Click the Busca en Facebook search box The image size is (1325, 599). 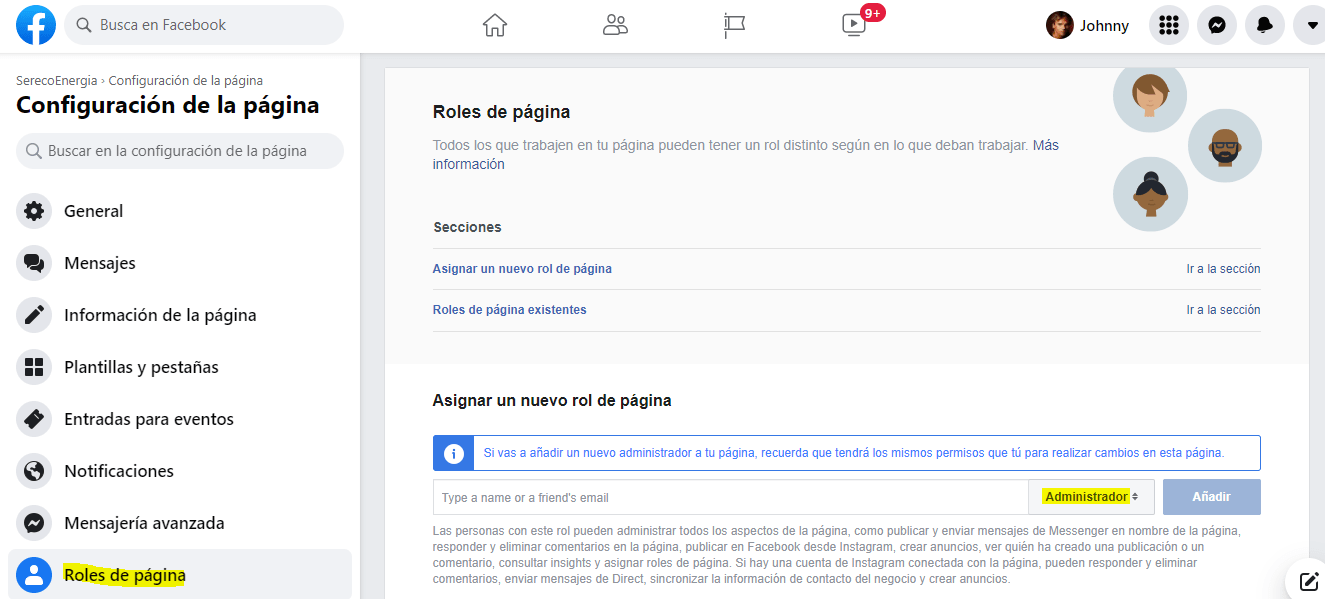point(204,25)
